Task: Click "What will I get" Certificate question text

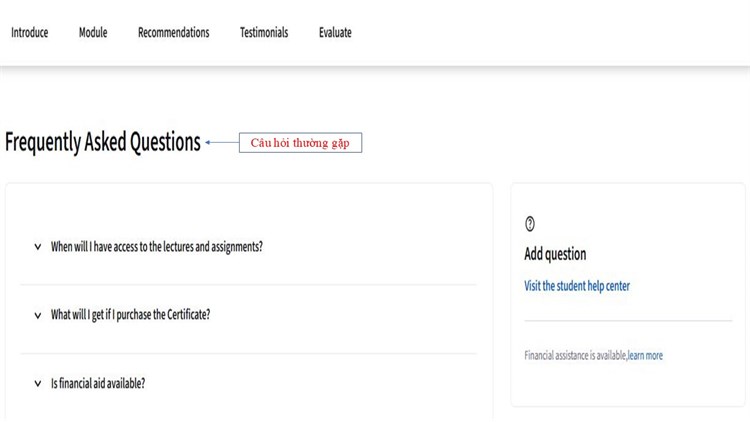Action: [130, 315]
